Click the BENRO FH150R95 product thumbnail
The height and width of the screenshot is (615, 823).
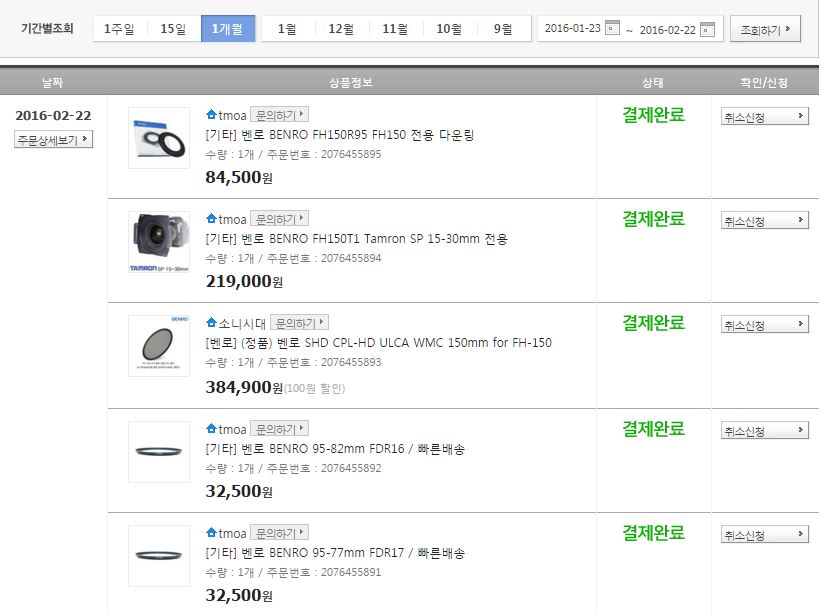[159, 138]
